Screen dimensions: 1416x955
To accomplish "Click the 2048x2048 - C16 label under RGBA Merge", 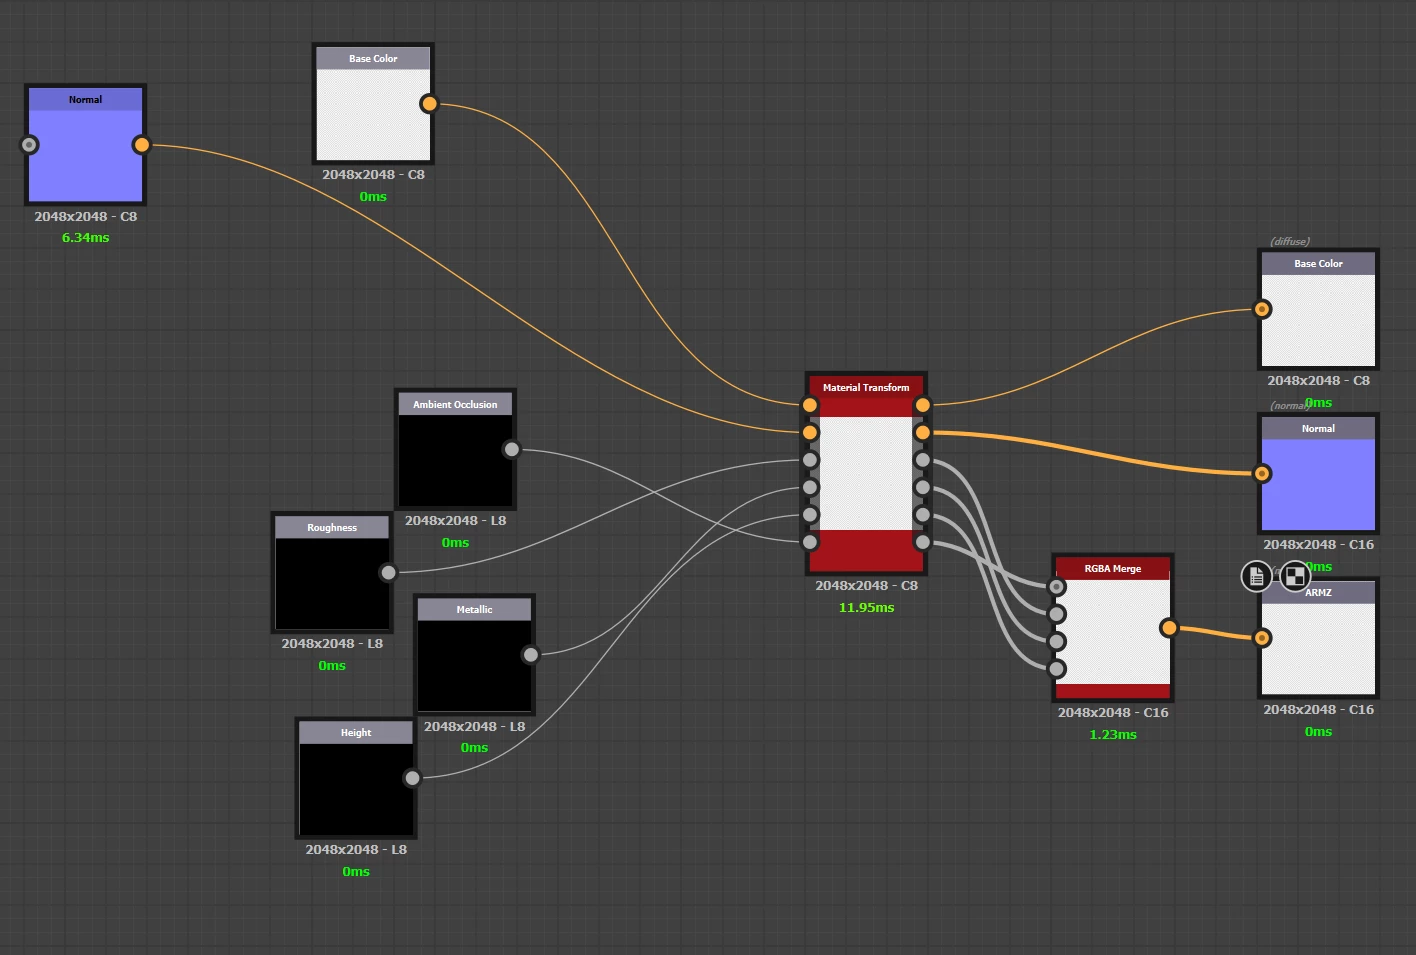I will pyautogui.click(x=1113, y=713).
